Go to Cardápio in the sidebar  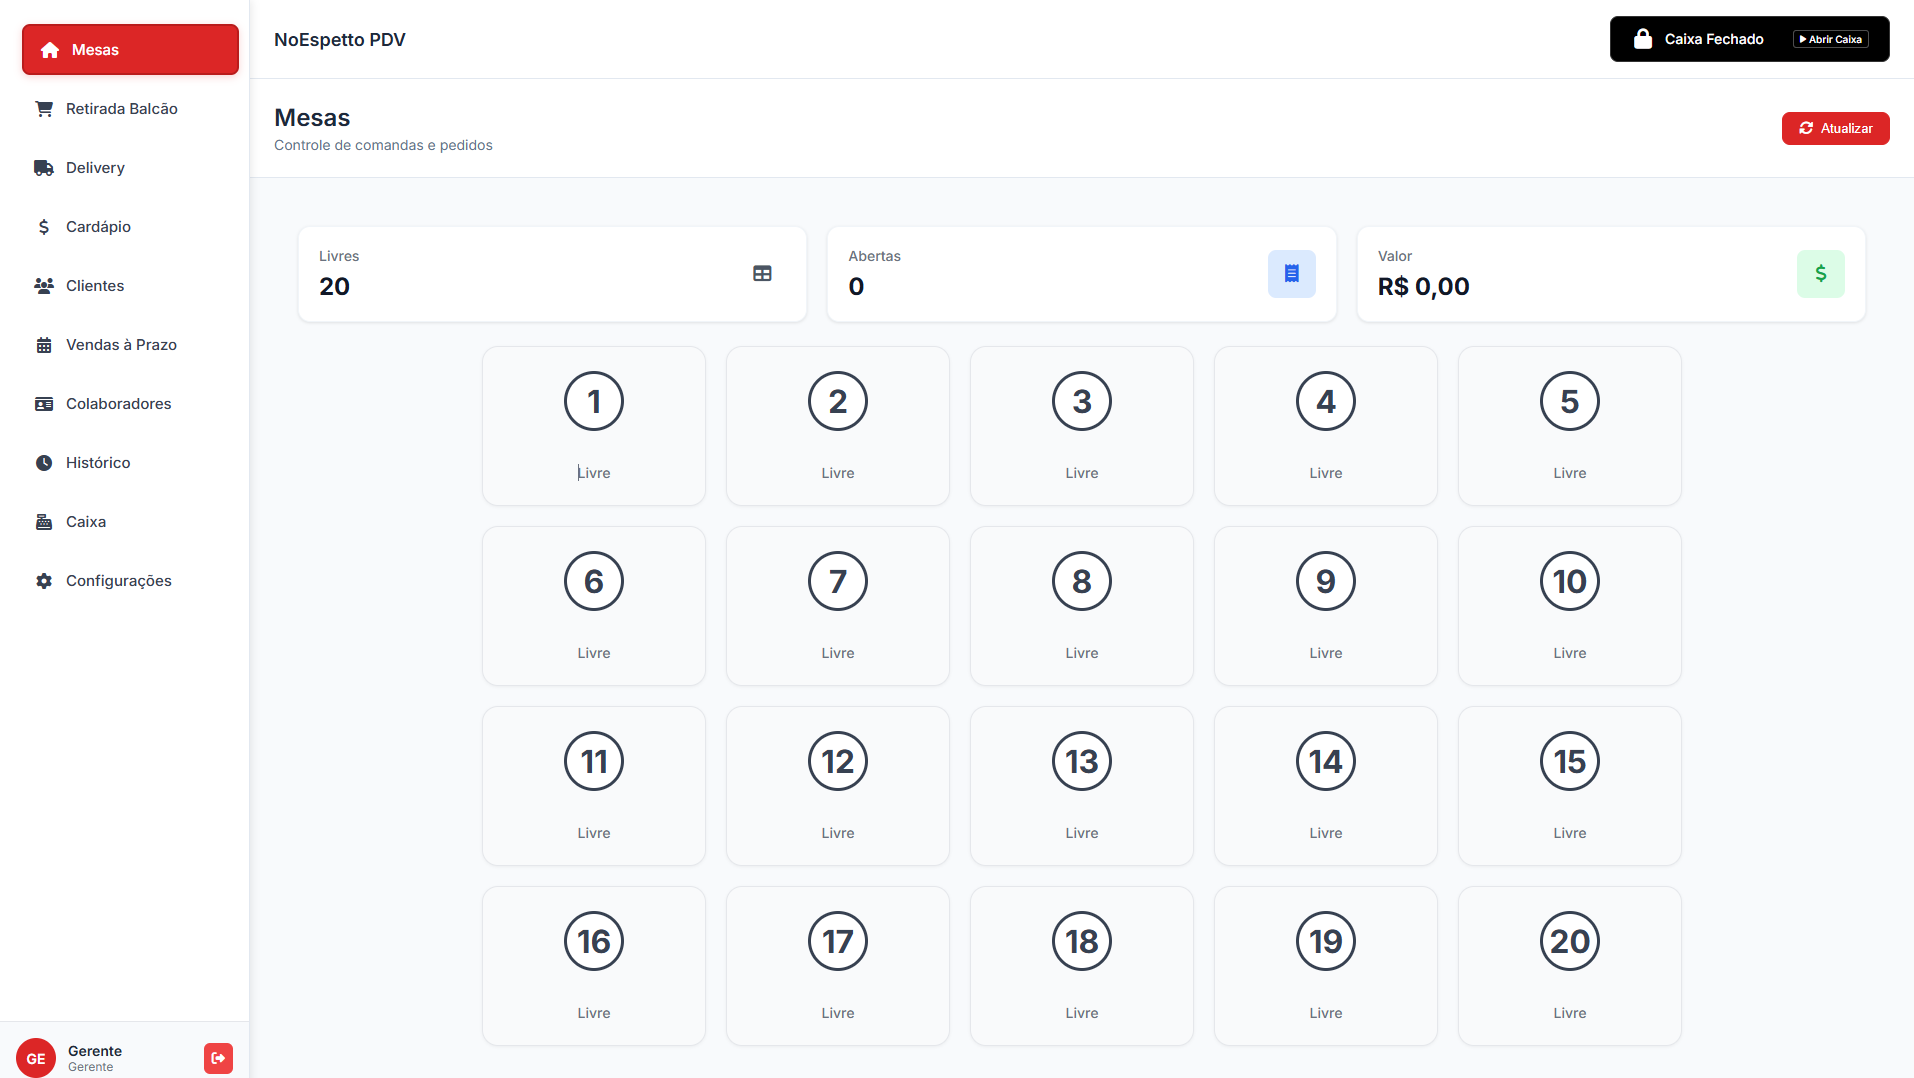coord(98,227)
